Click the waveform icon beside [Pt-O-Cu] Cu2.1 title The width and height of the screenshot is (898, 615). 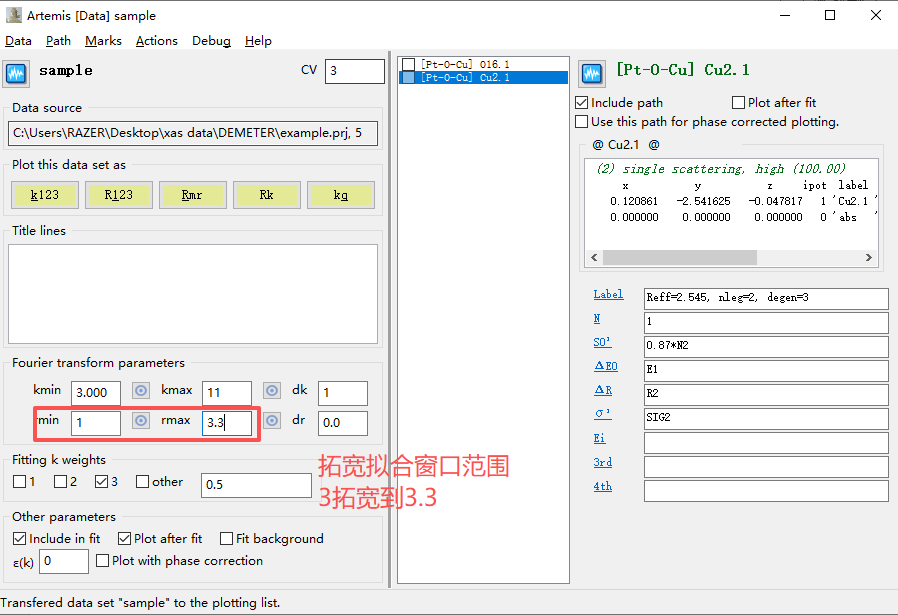[592, 74]
